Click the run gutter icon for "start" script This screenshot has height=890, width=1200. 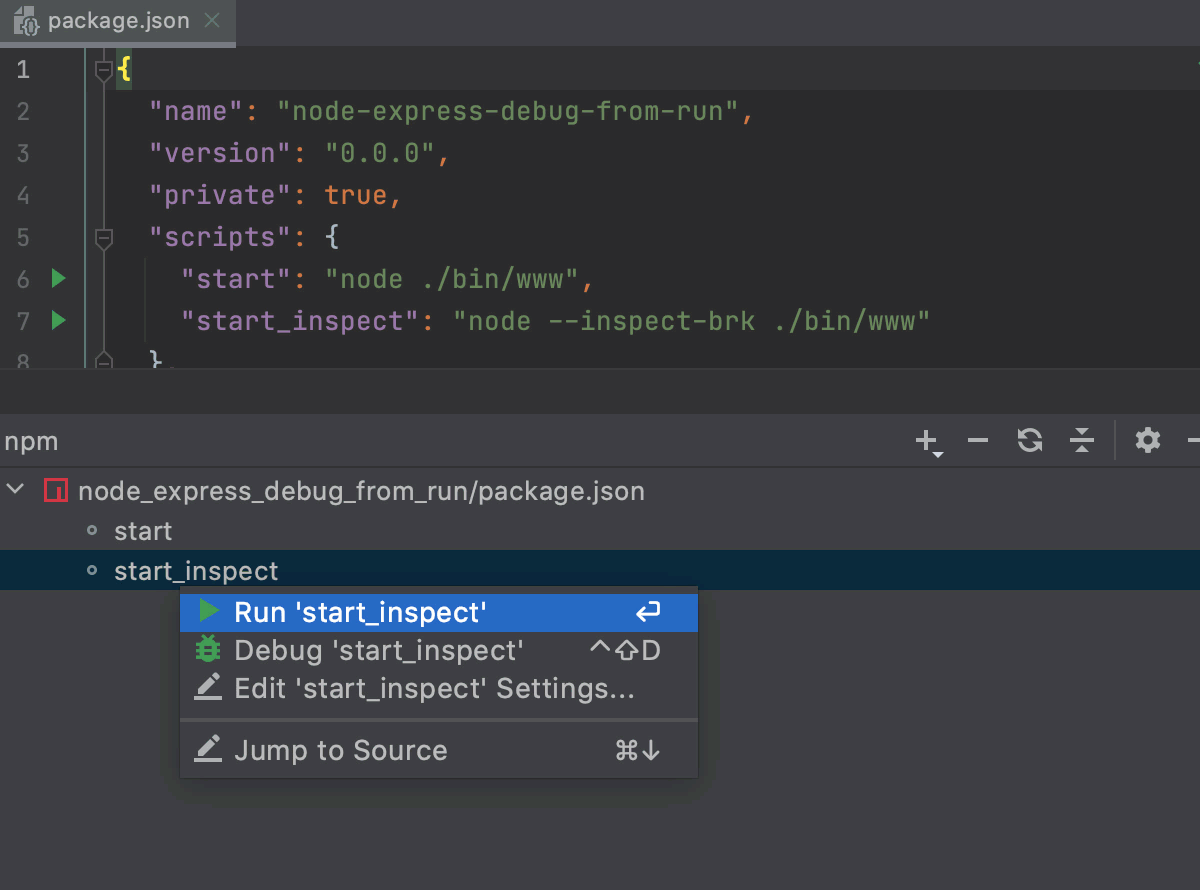point(58,279)
